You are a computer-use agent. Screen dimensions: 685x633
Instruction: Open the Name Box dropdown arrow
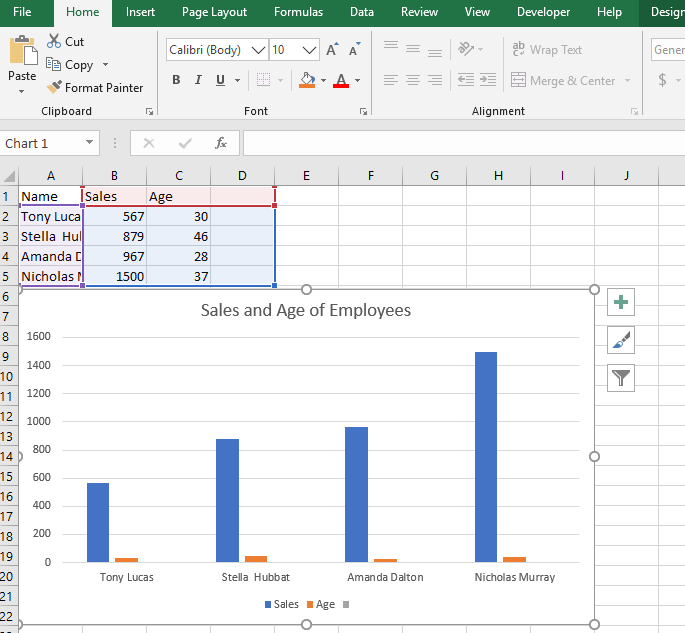coord(90,143)
